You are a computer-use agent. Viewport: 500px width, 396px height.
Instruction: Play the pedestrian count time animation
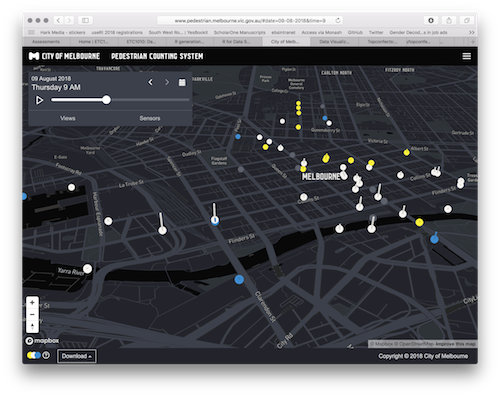[x=39, y=100]
